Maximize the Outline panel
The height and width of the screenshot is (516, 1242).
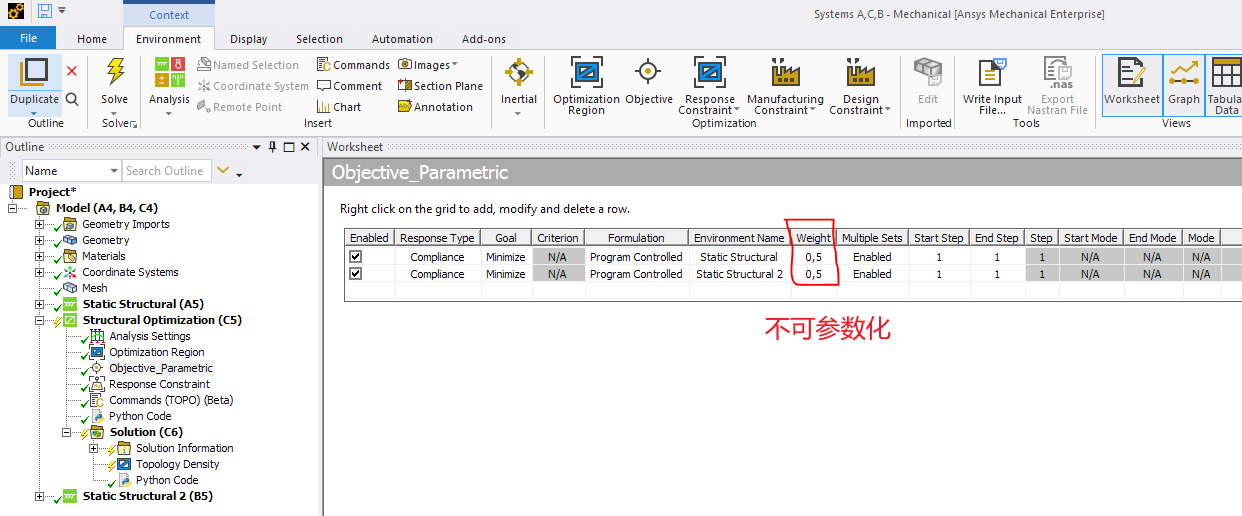tap(289, 147)
